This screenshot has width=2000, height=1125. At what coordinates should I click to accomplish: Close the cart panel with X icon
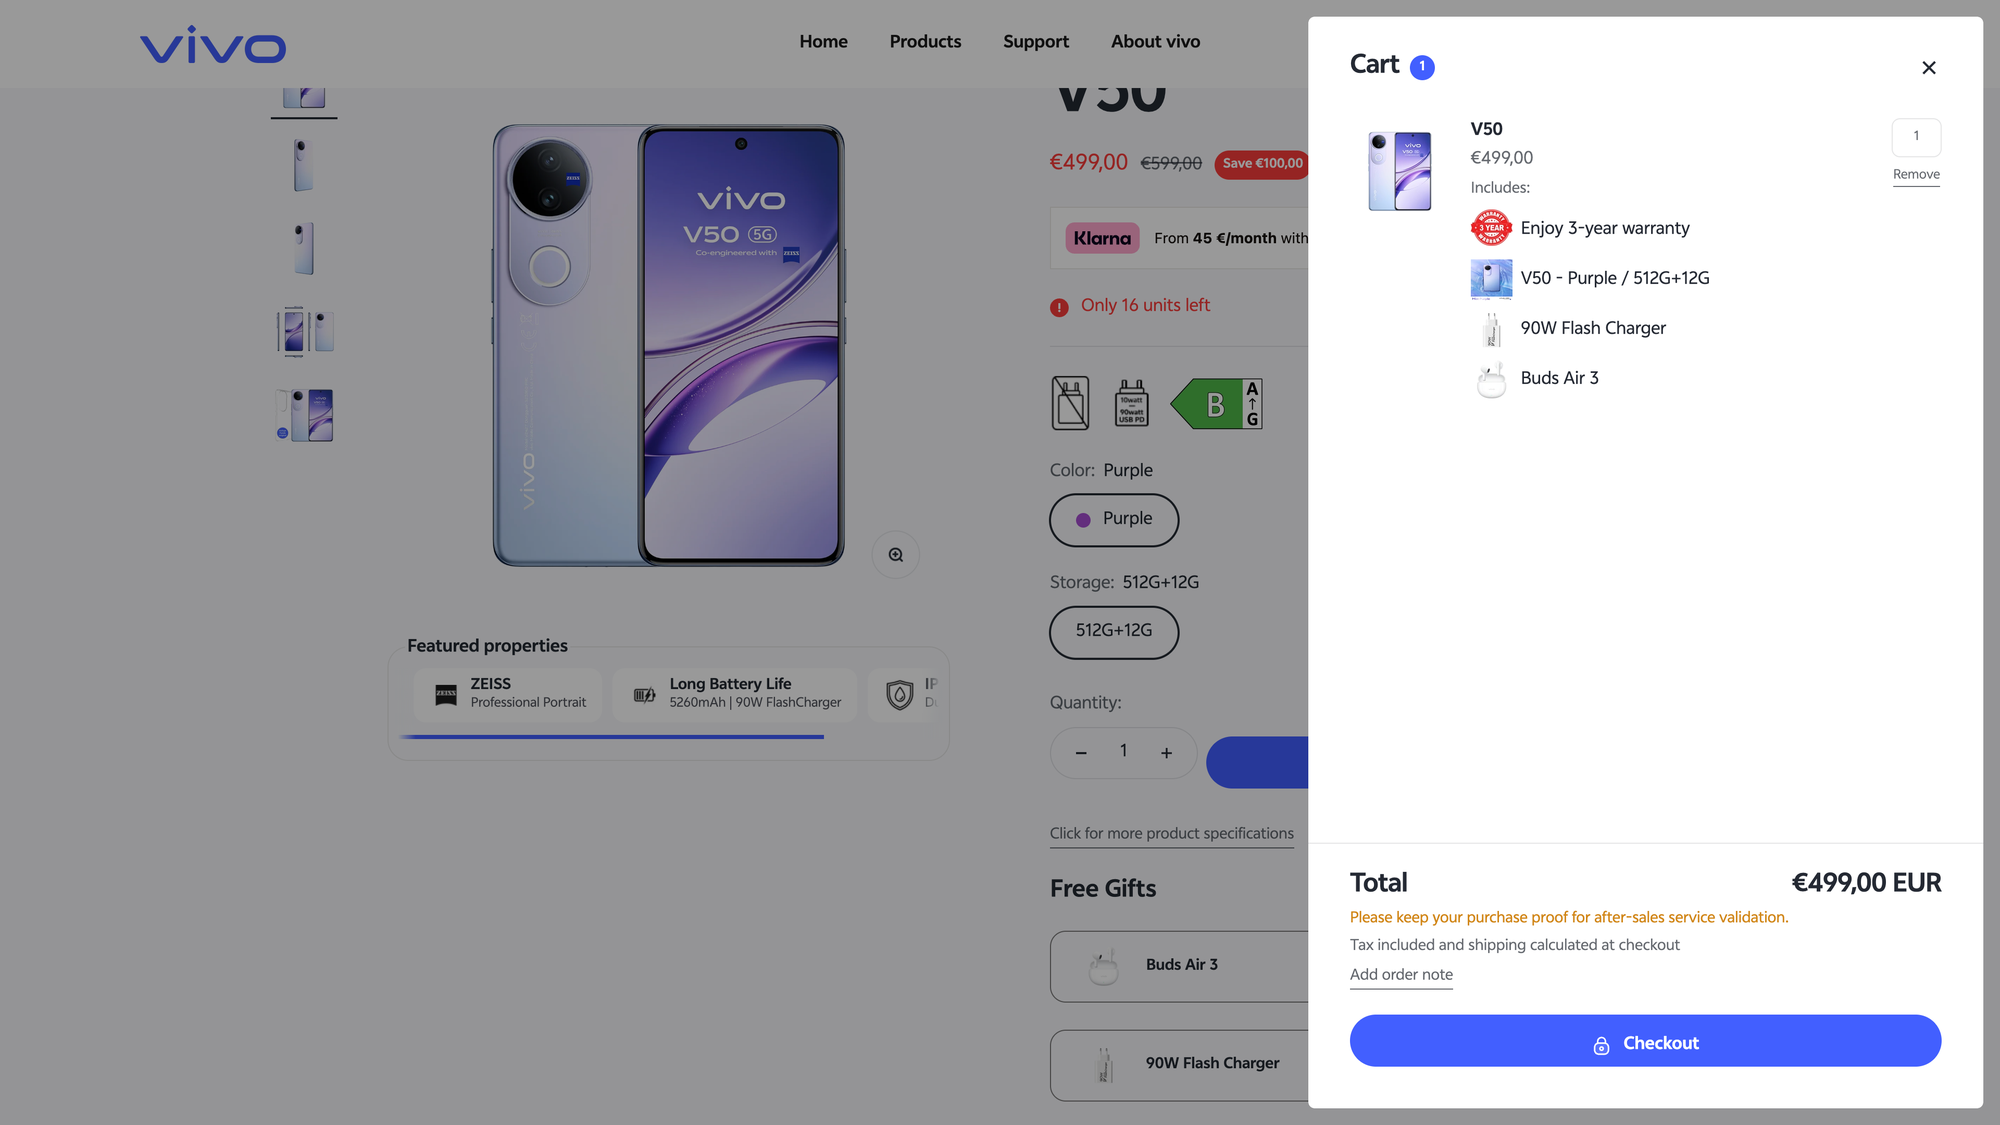1929,67
